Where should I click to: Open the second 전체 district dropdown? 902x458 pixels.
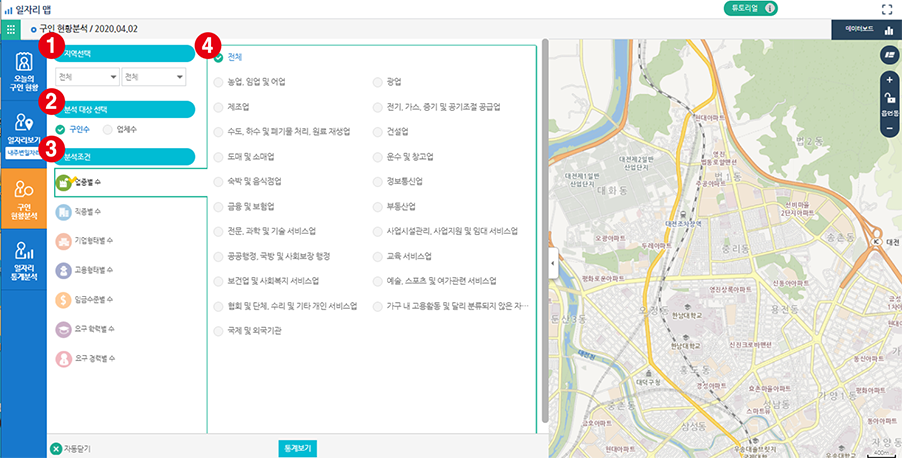[154, 77]
